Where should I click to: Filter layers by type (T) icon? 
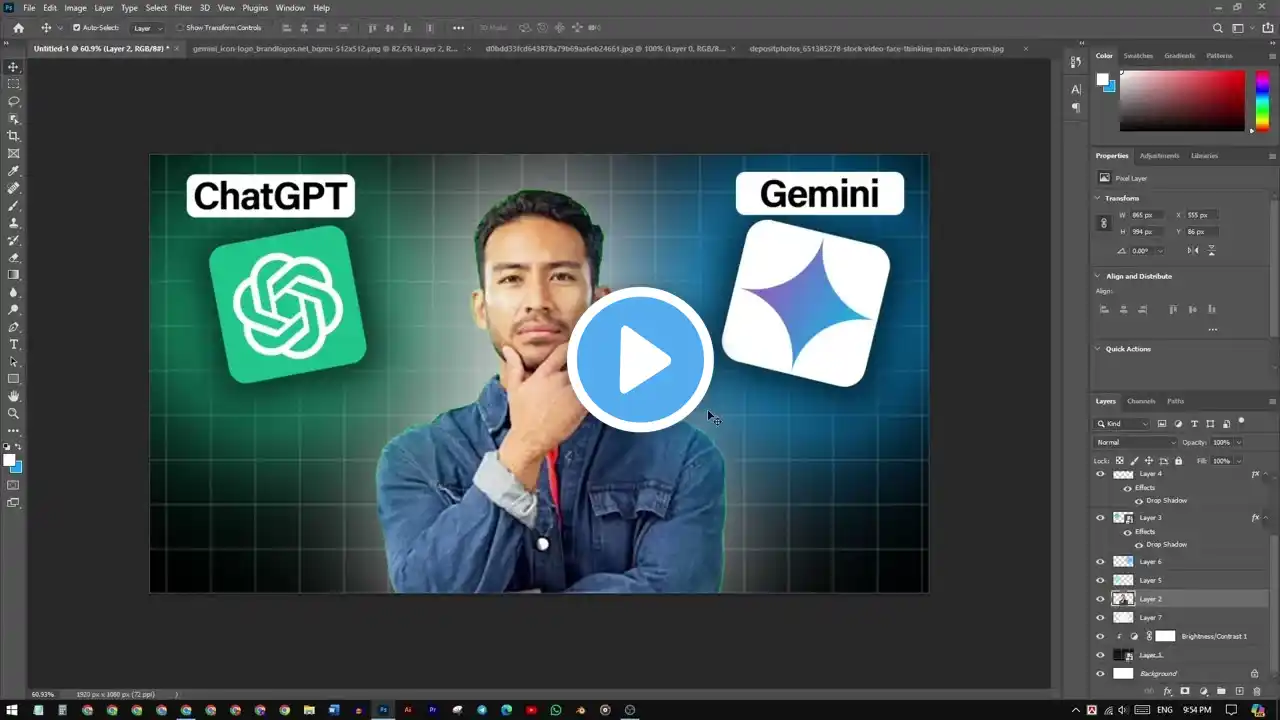click(x=1194, y=424)
